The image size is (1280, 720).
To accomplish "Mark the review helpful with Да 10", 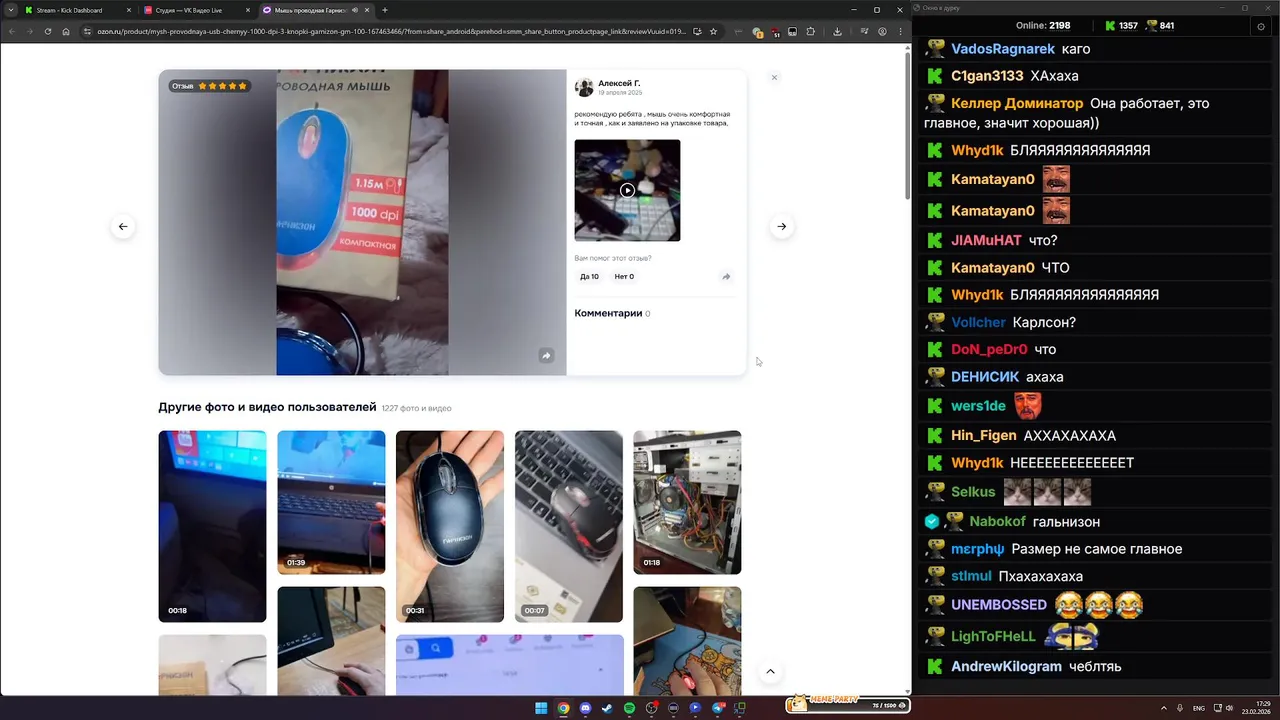I will (589, 277).
